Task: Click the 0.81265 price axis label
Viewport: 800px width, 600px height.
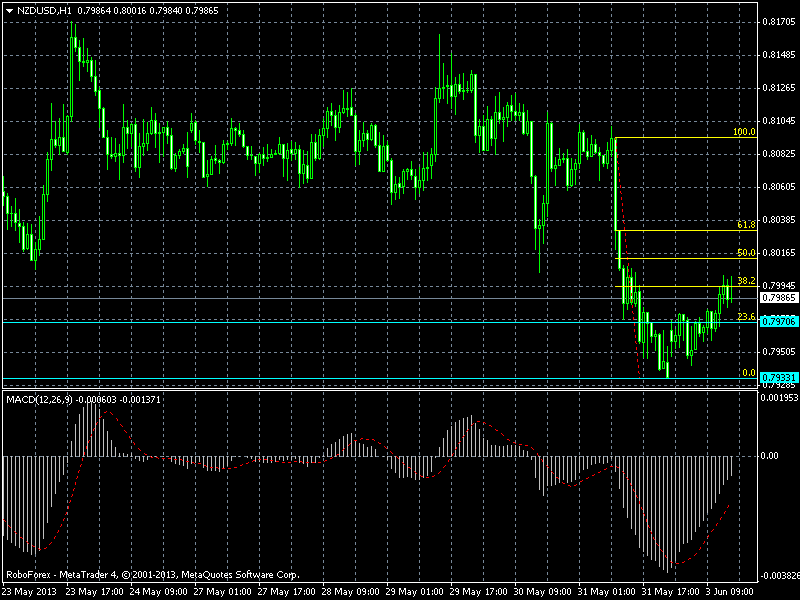Action: pos(779,88)
